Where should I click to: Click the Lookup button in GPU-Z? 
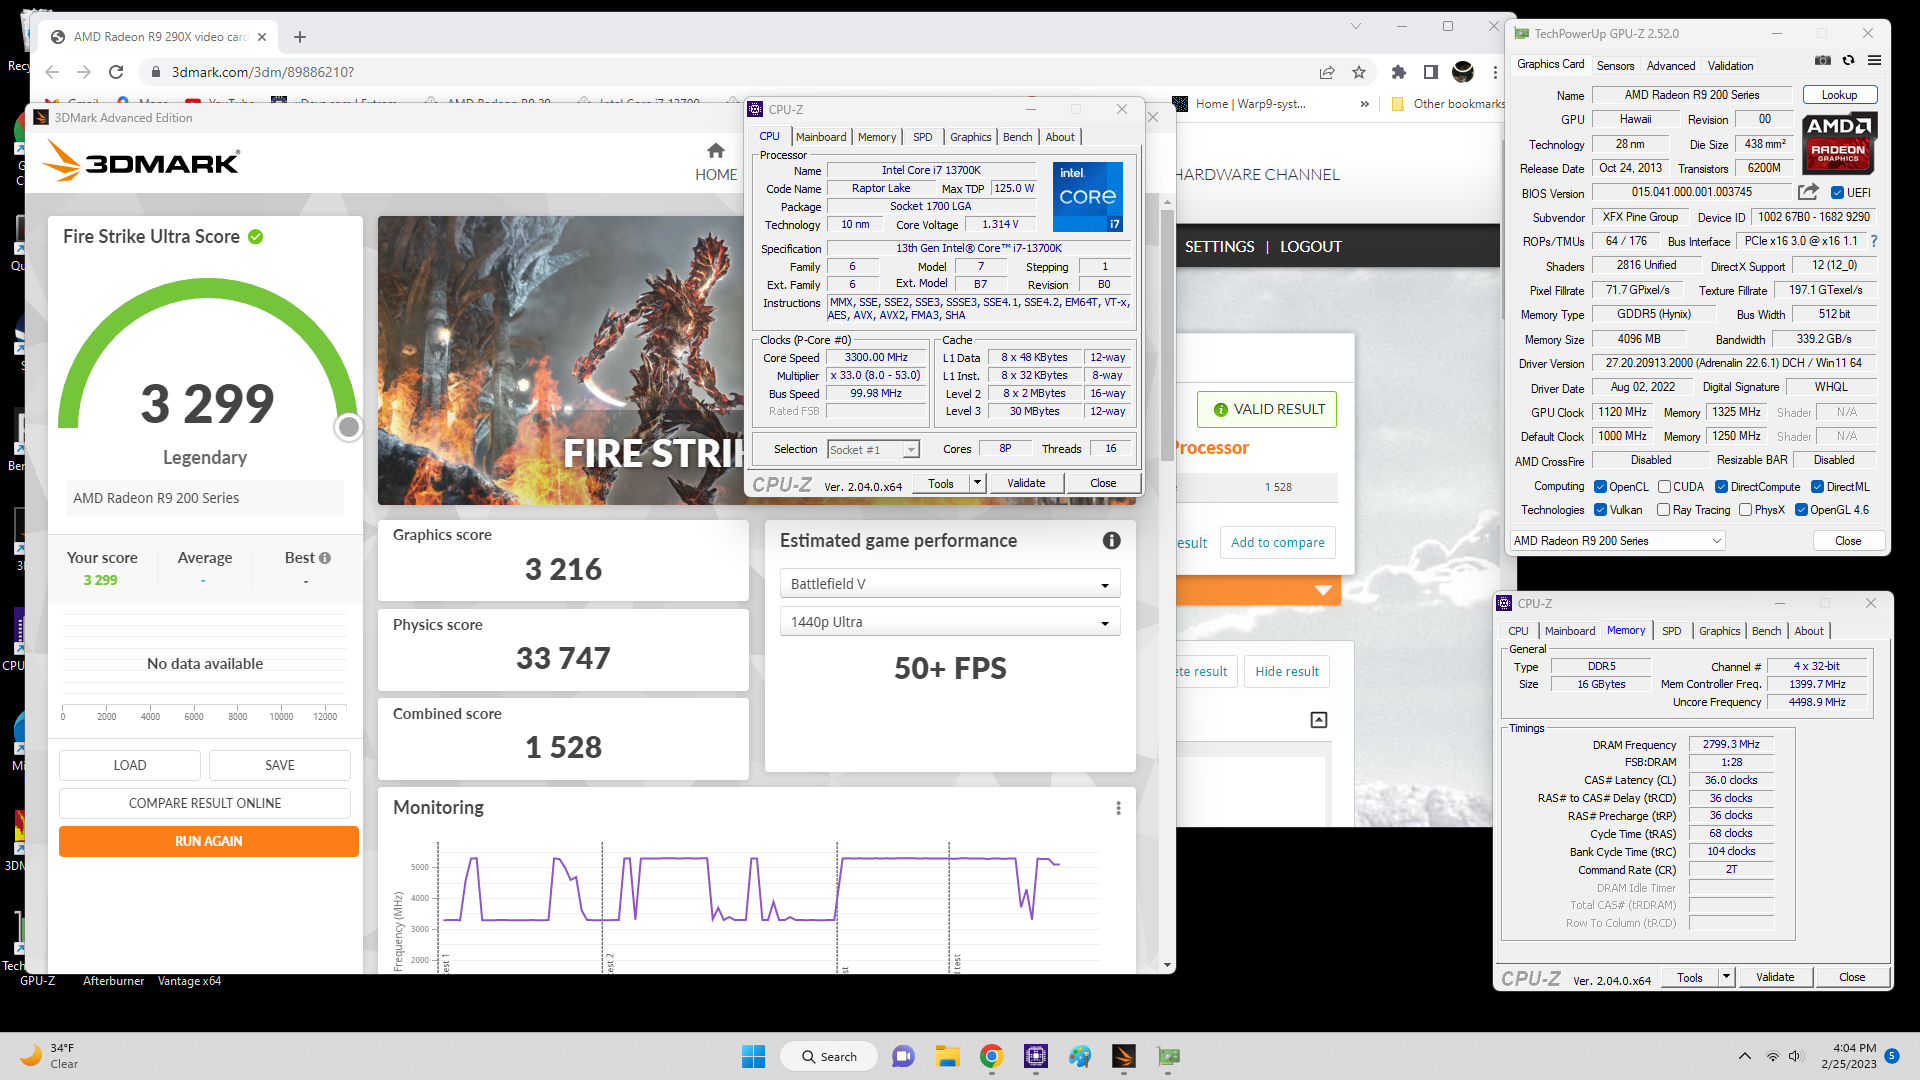[x=1839, y=95]
